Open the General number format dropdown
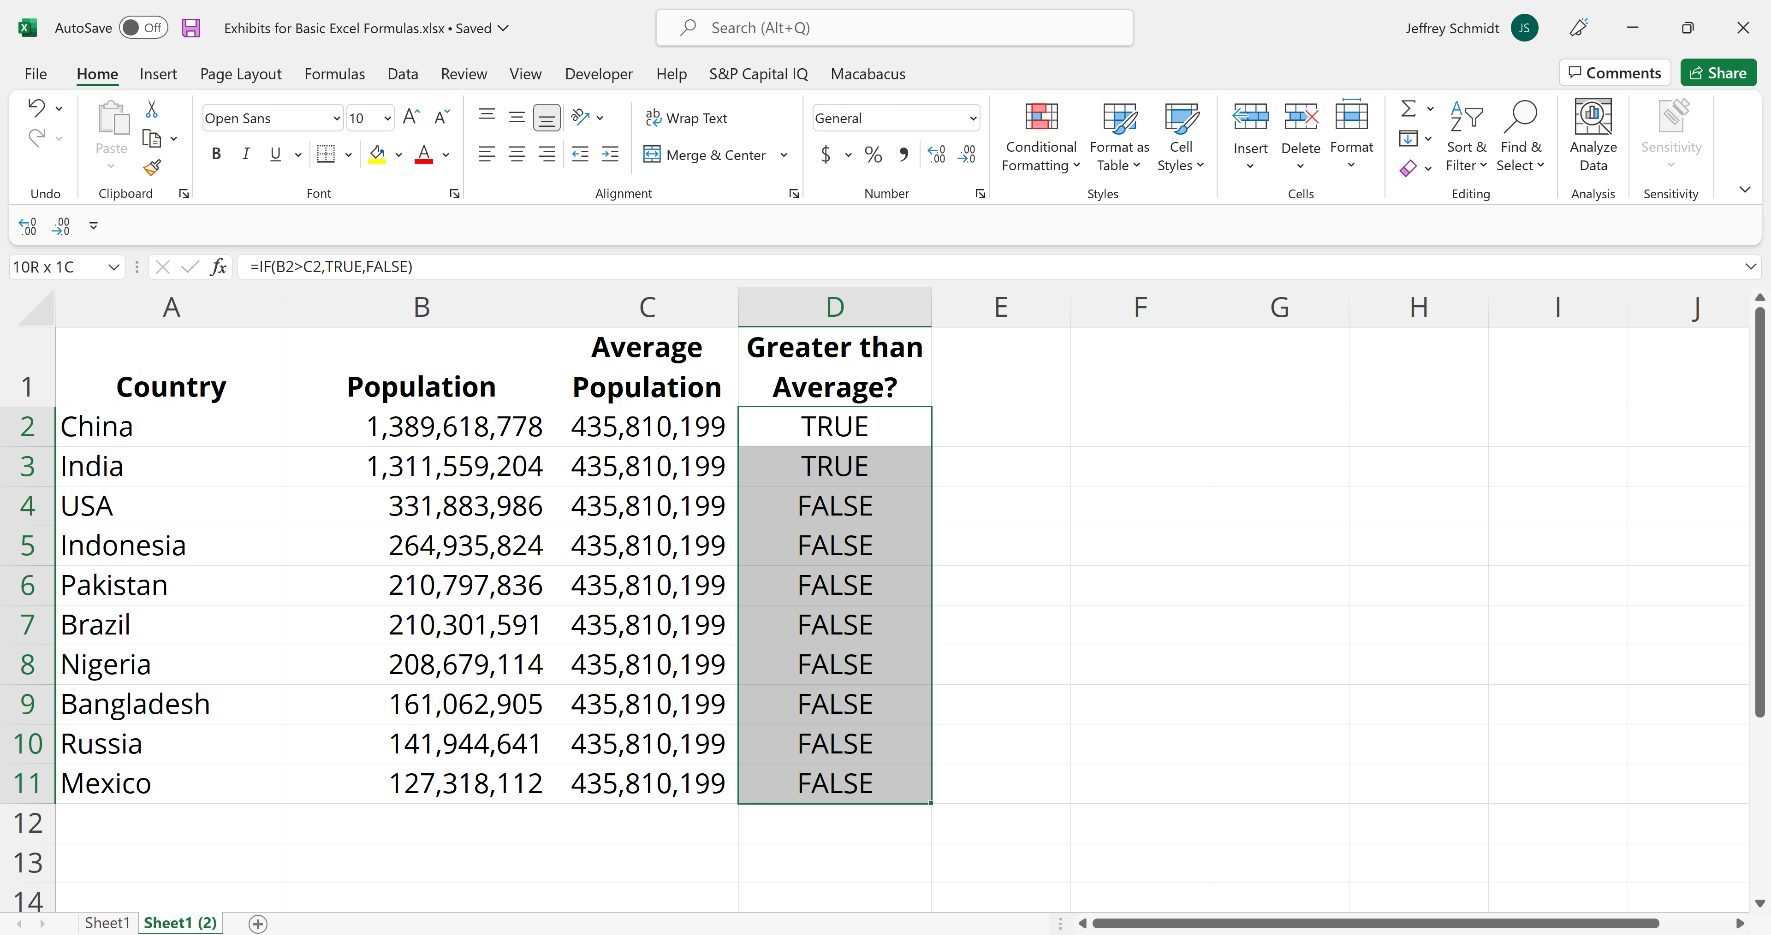1771x935 pixels. 972,119
